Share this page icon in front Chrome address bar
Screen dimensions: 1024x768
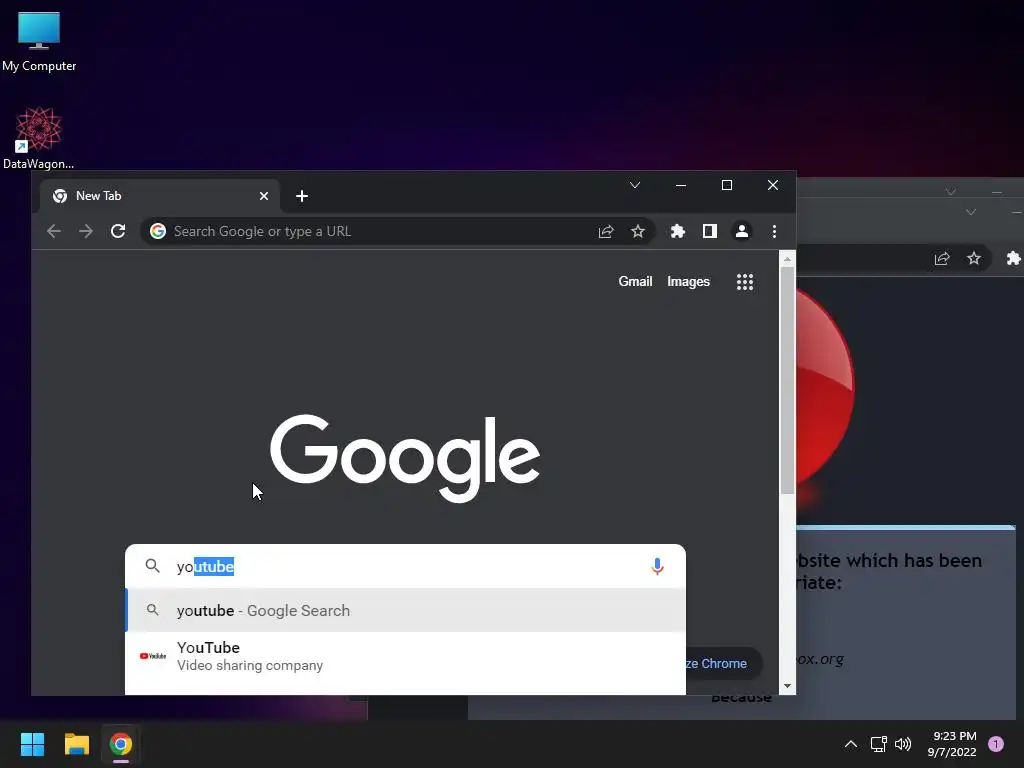pyautogui.click(x=606, y=231)
